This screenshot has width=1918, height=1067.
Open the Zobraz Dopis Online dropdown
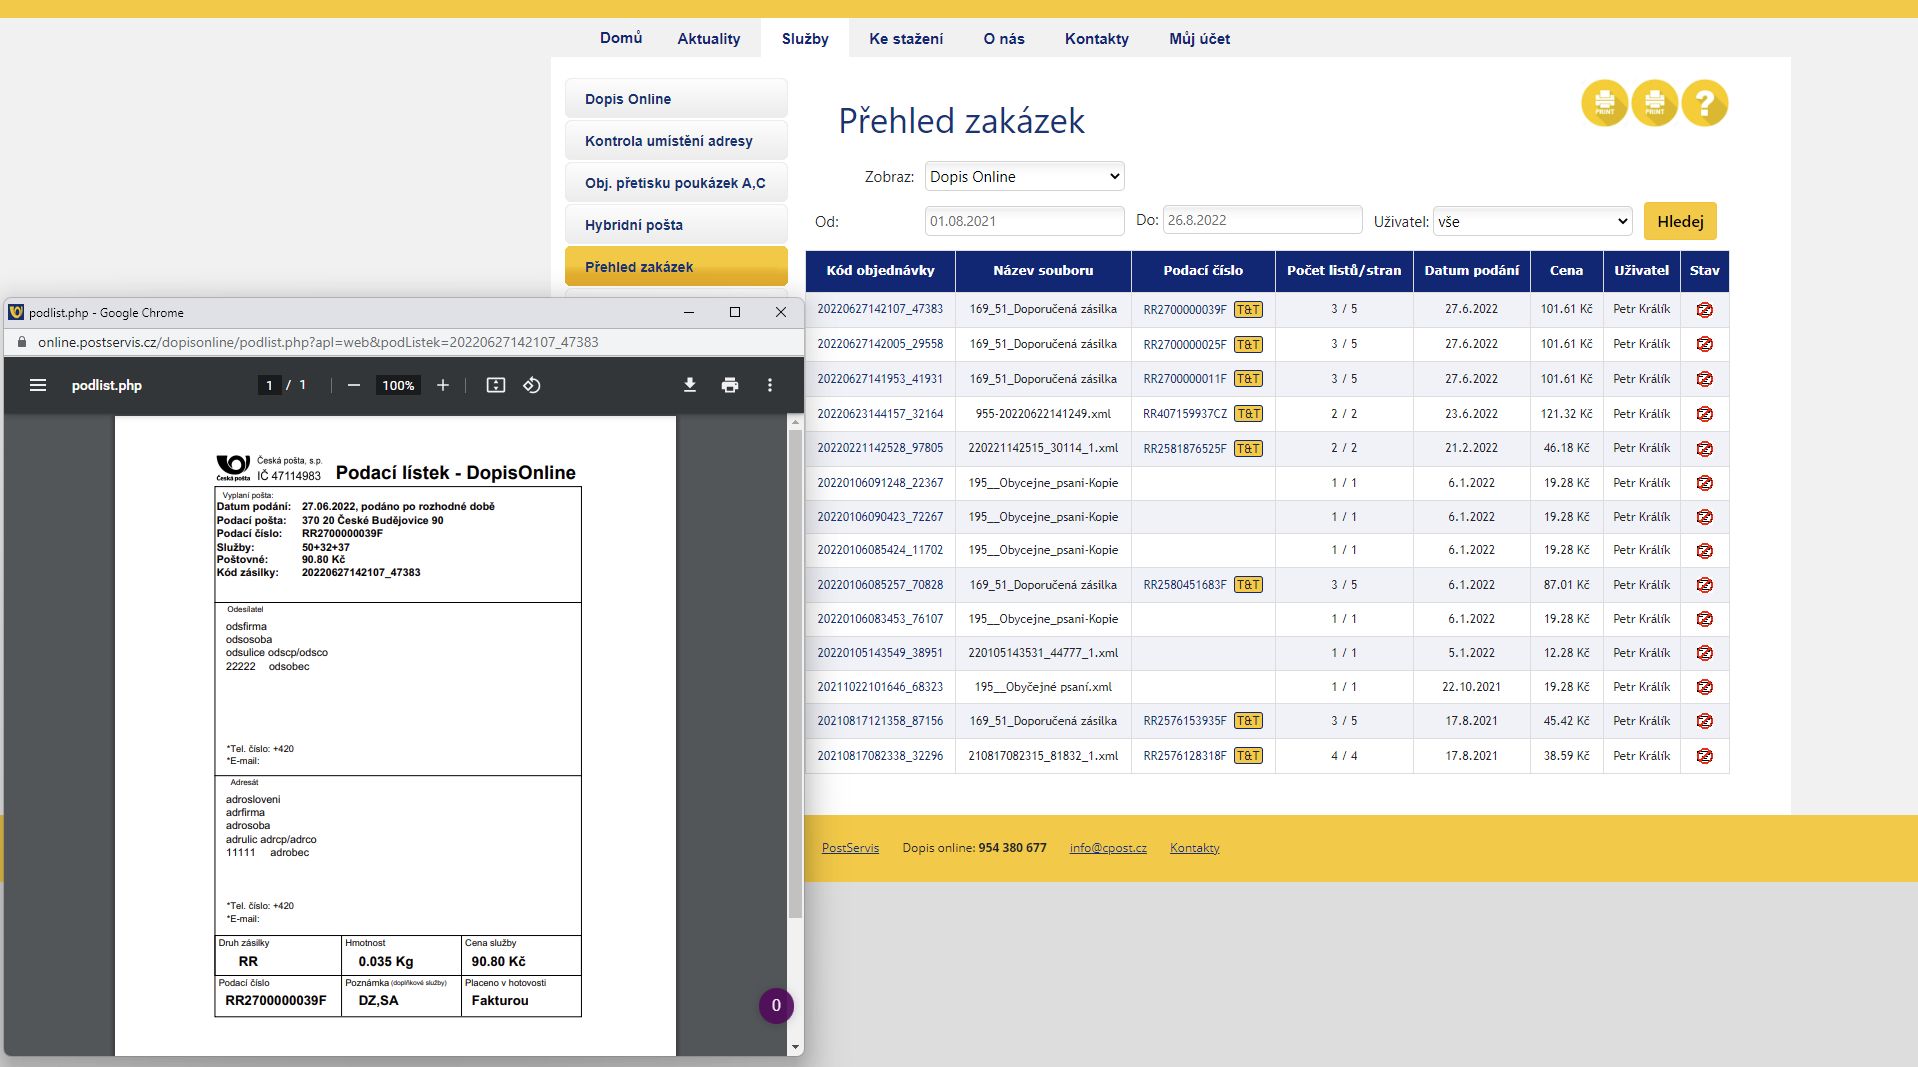pos(1024,176)
